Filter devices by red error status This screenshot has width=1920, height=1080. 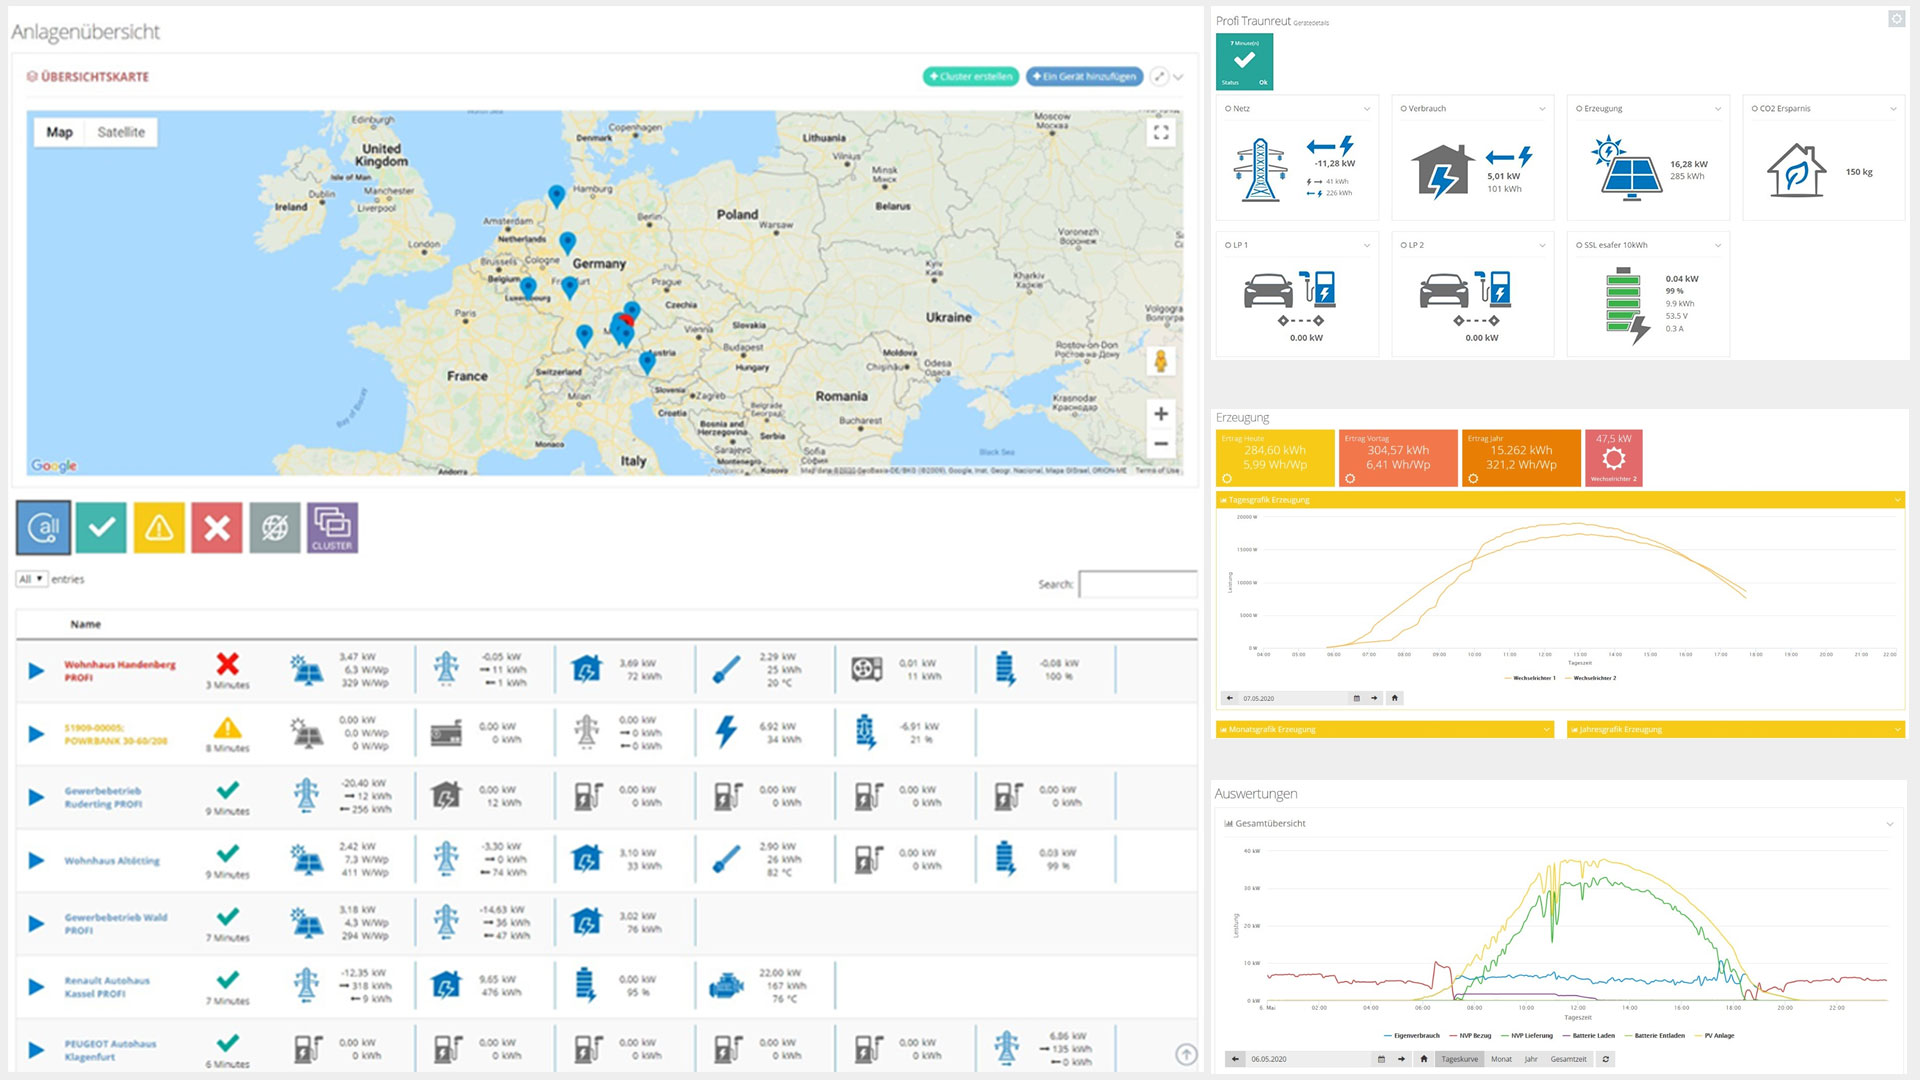point(217,527)
